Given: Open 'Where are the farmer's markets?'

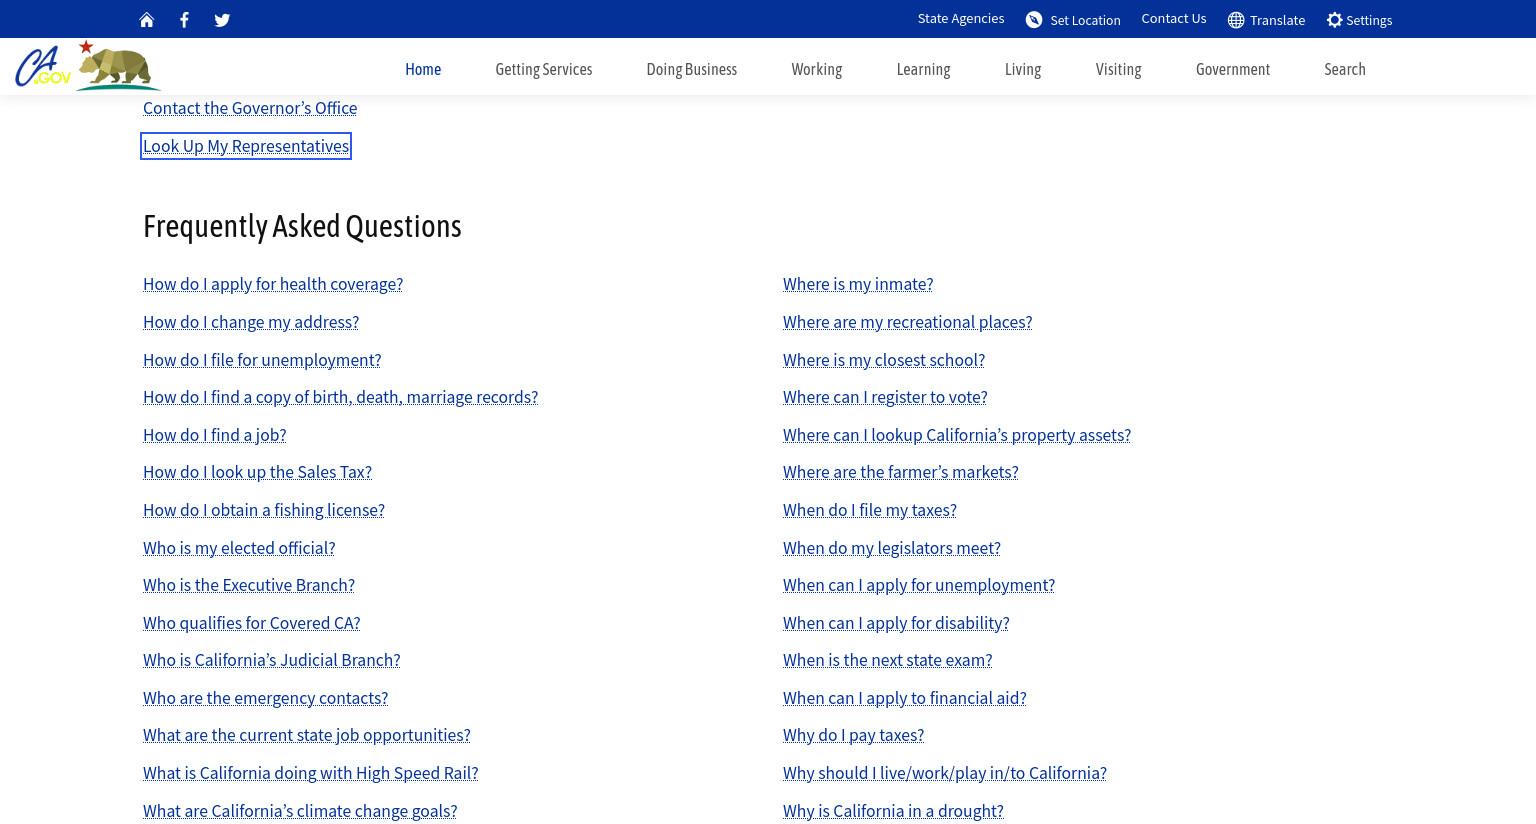Looking at the screenshot, I should 901,472.
